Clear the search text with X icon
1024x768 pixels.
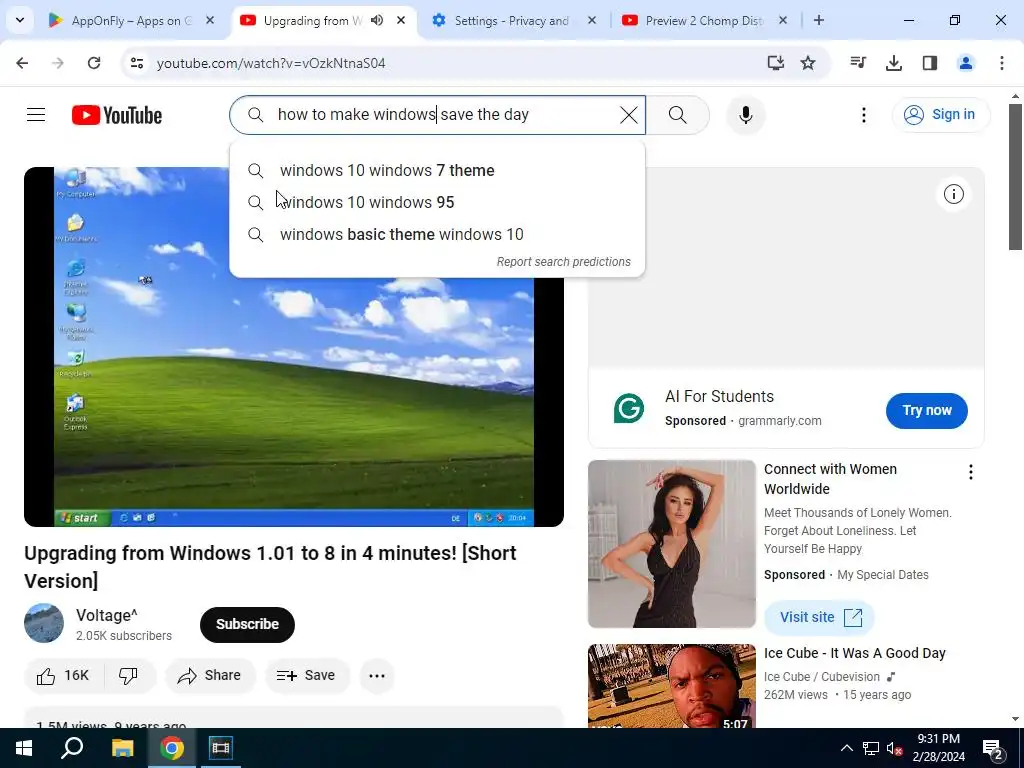coord(628,115)
